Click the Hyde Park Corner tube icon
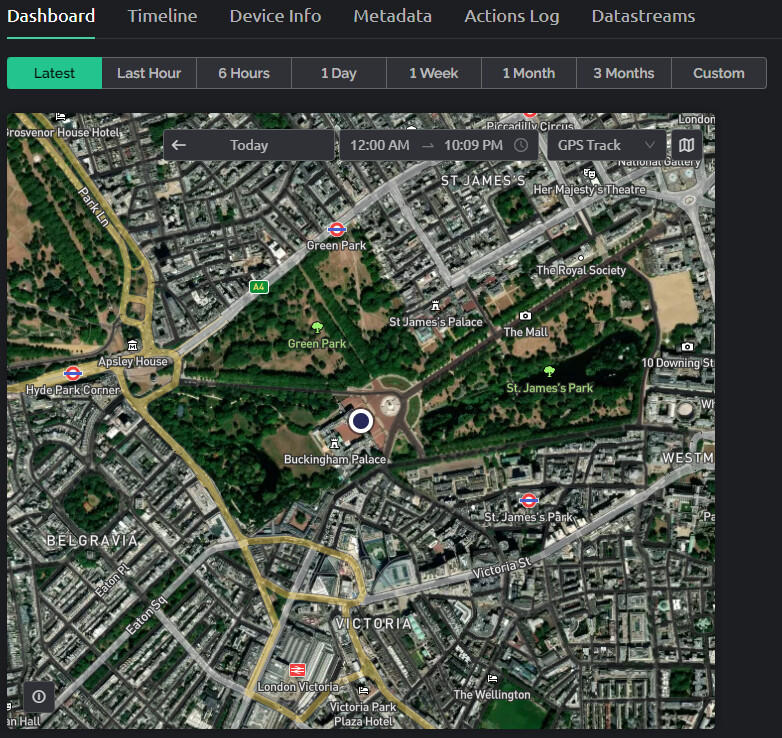The height and width of the screenshot is (738, 782). click(73, 372)
